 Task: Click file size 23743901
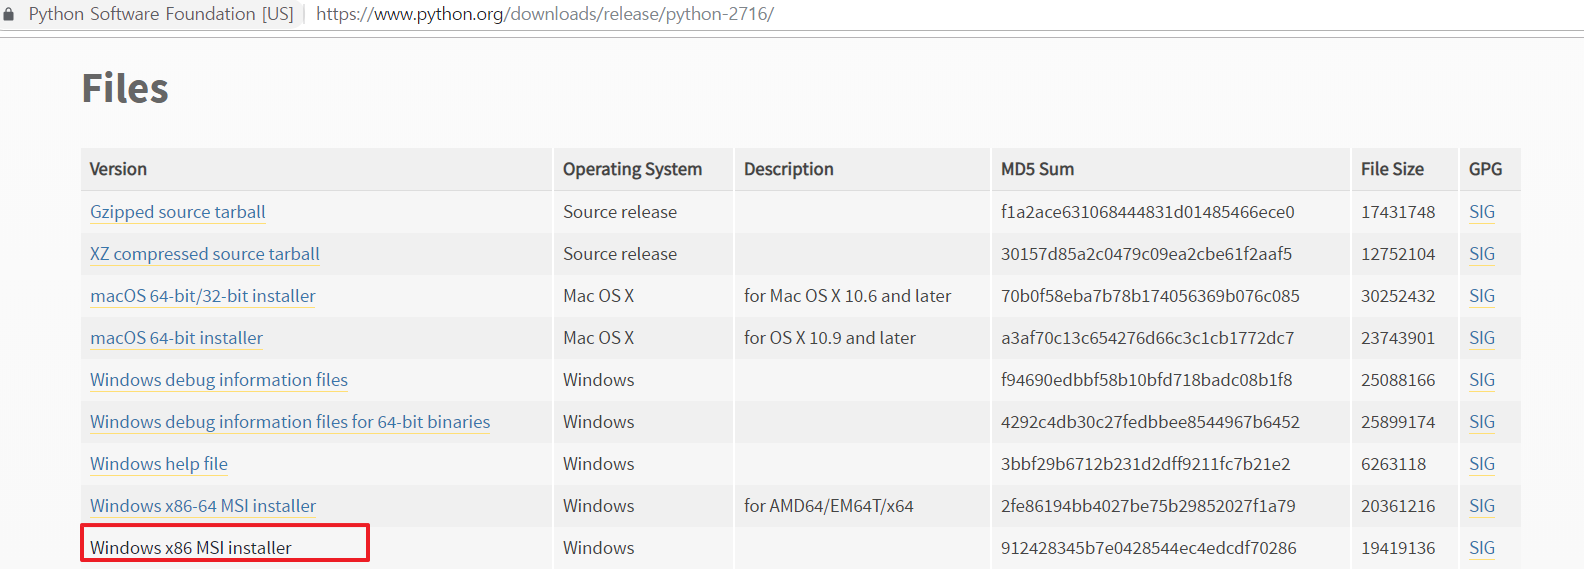(x=1398, y=338)
